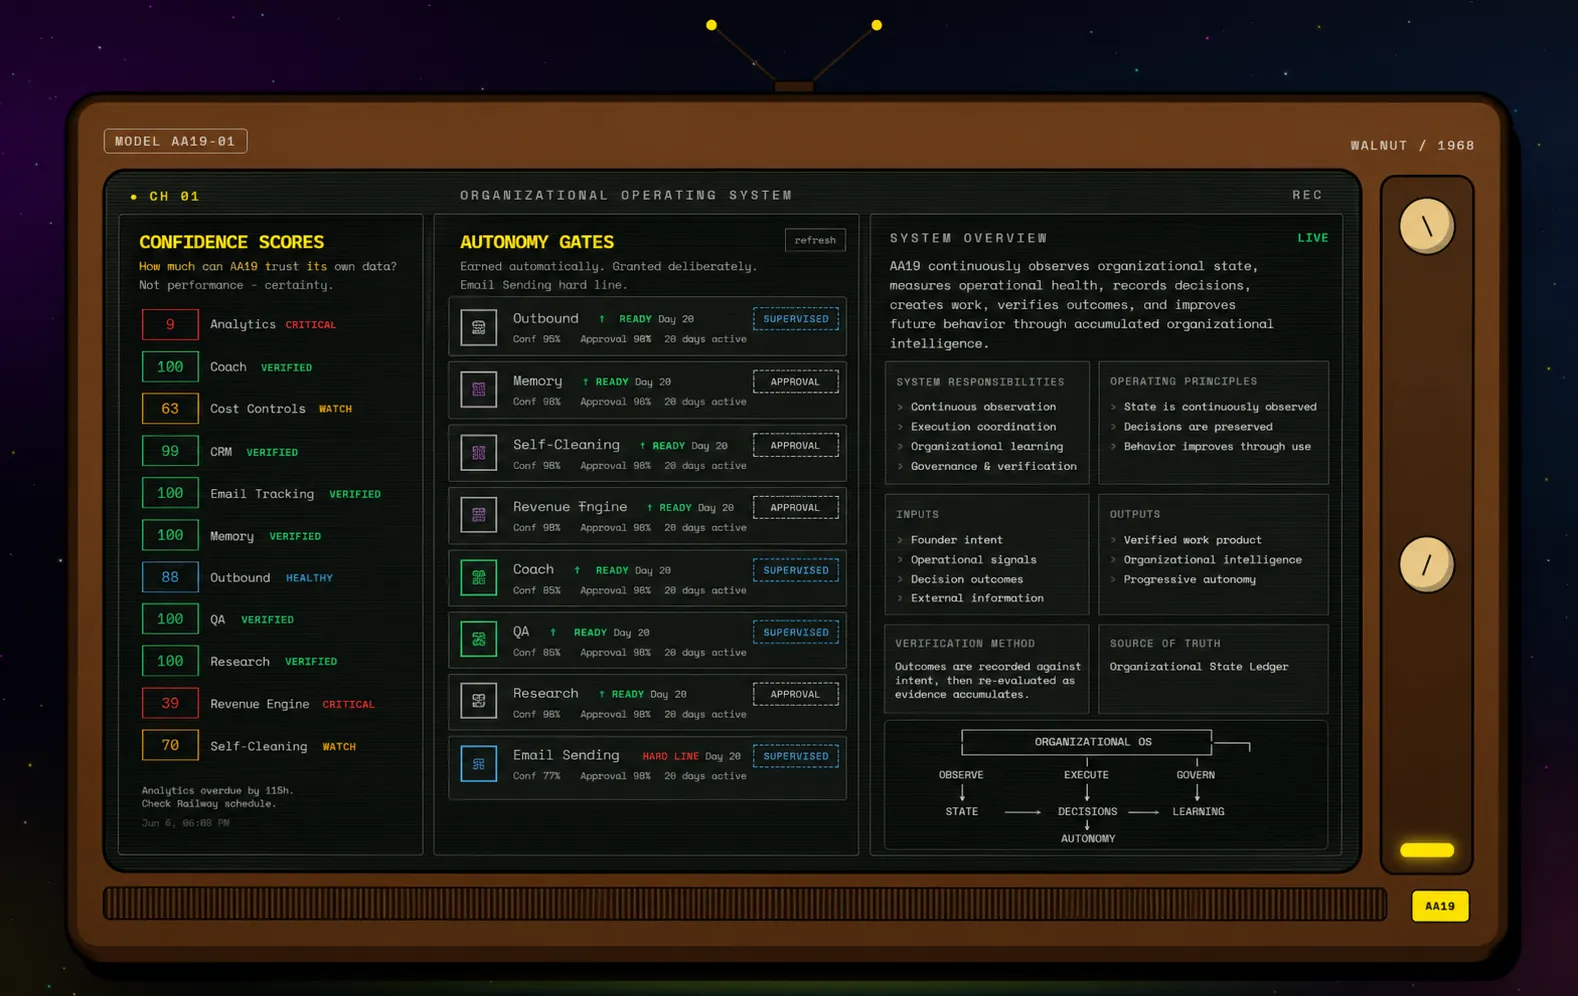1578x996 pixels.
Task: Click the Research gate icon
Action: [478, 700]
